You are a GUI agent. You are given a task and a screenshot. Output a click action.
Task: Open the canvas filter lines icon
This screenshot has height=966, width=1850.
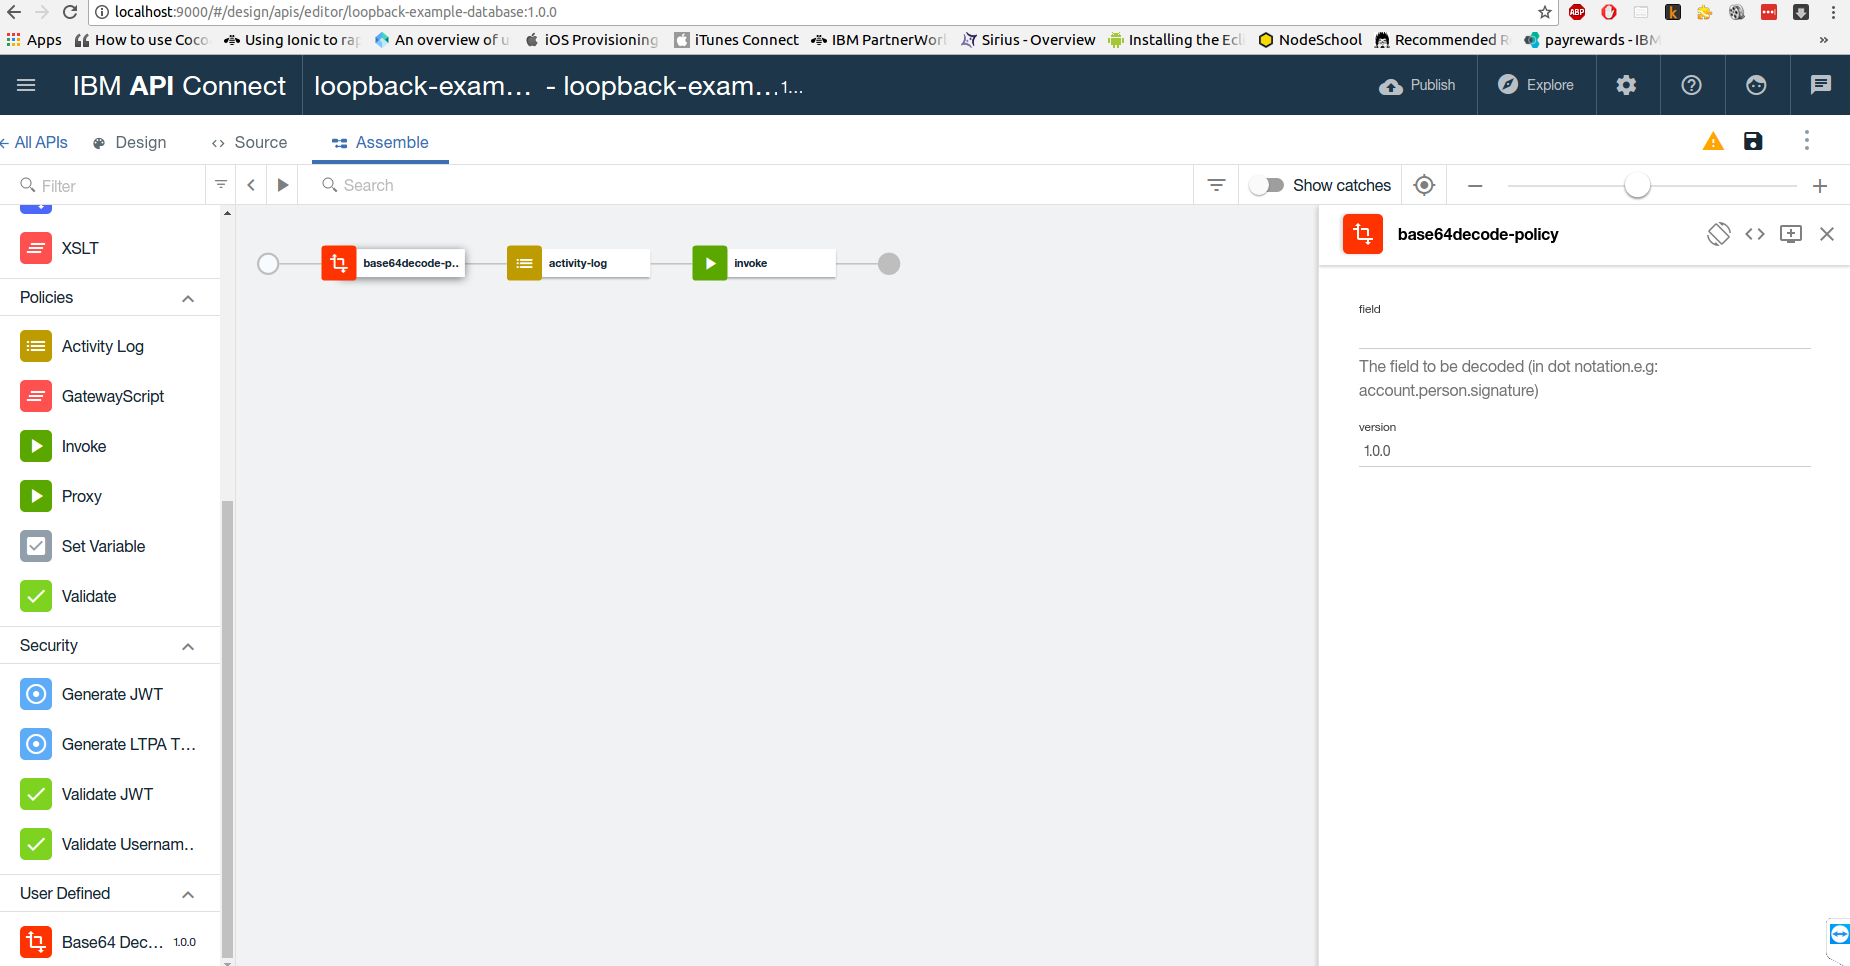click(1216, 185)
